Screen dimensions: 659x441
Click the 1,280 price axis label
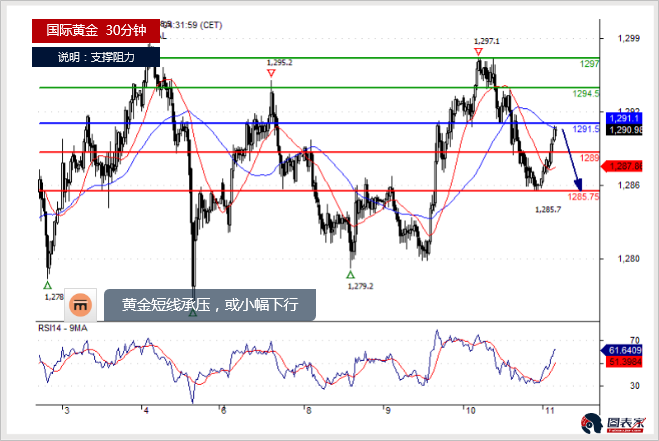click(628, 259)
